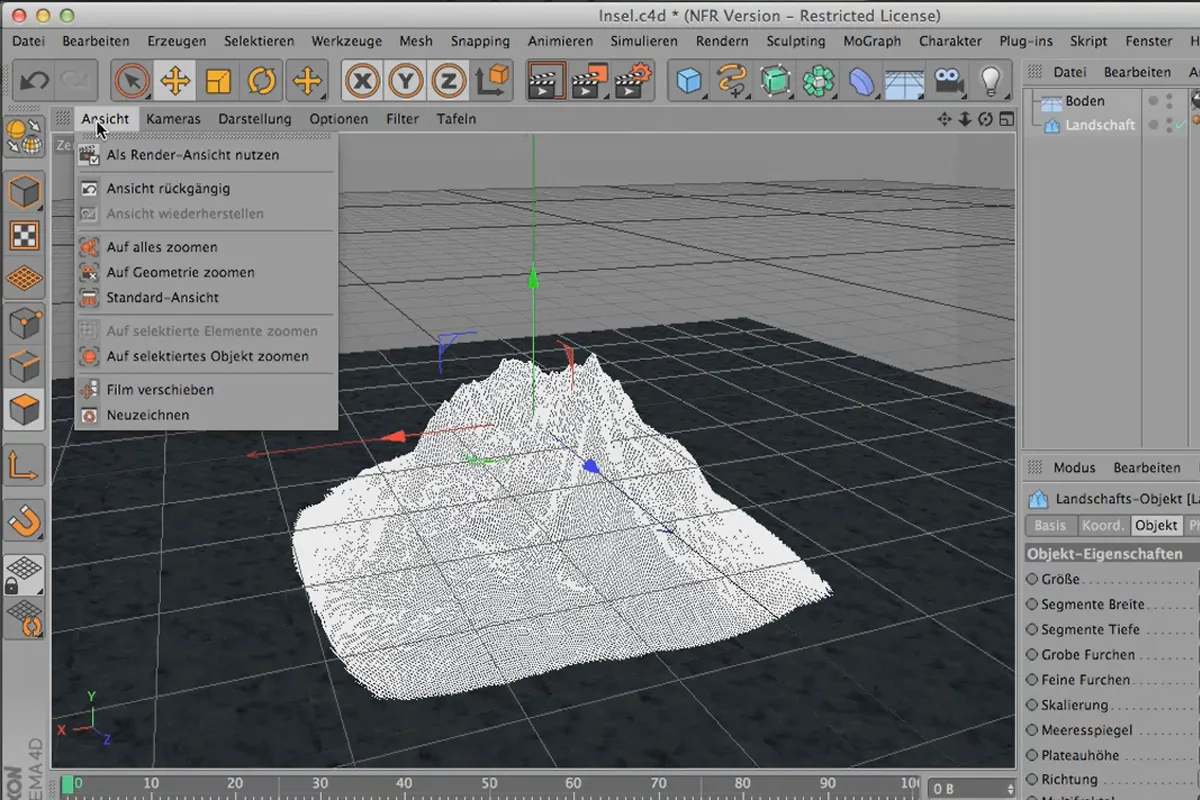Open the deformer objects icon
The width and height of the screenshot is (1200, 800).
point(861,81)
